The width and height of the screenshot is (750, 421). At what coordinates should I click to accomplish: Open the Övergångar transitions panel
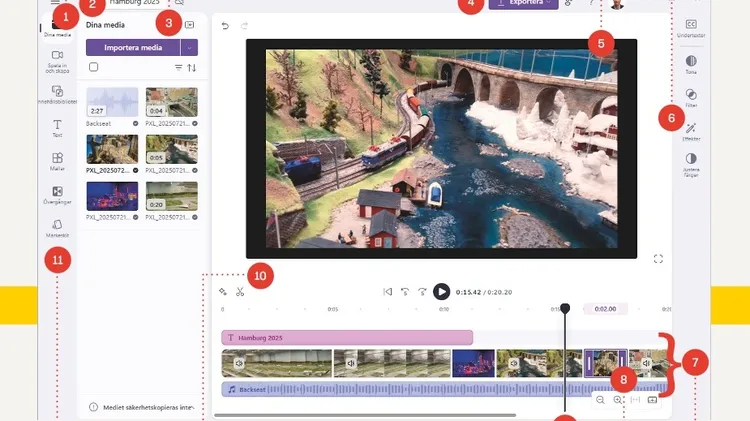pyautogui.click(x=57, y=194)
